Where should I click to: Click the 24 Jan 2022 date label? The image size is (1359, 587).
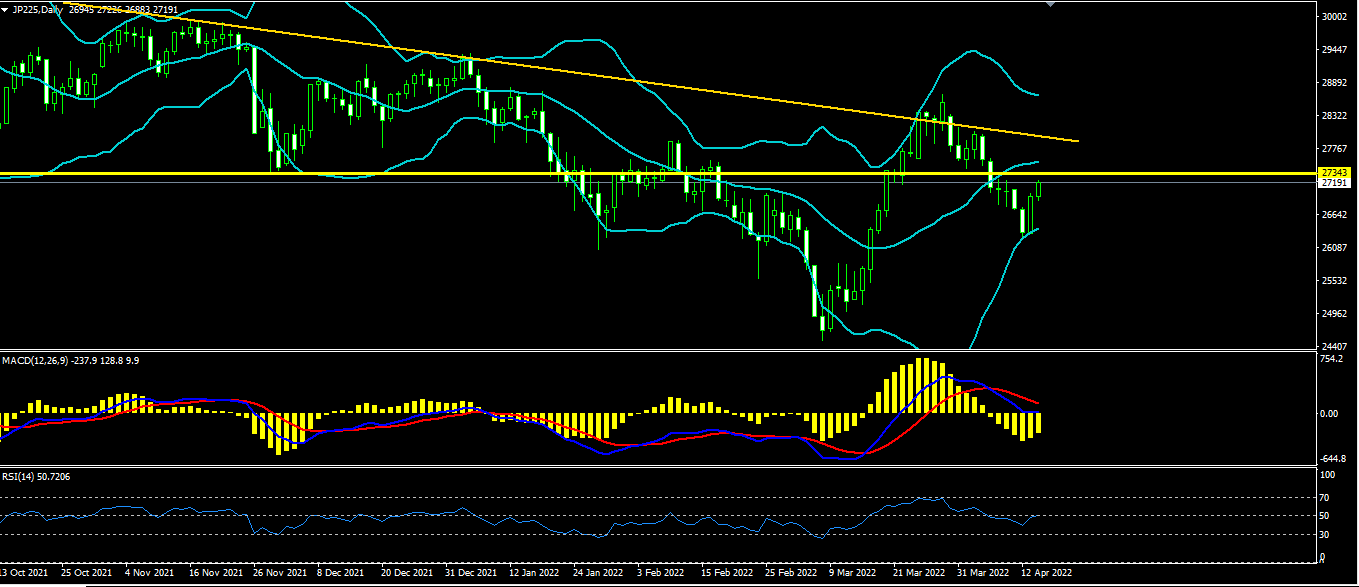pos(598,573)
